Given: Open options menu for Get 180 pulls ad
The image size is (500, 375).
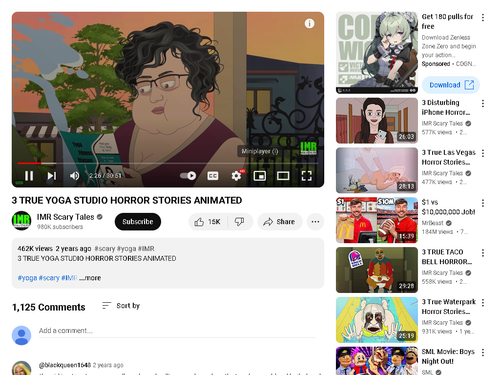Looking at the screenshot, I should click(483, 18).
